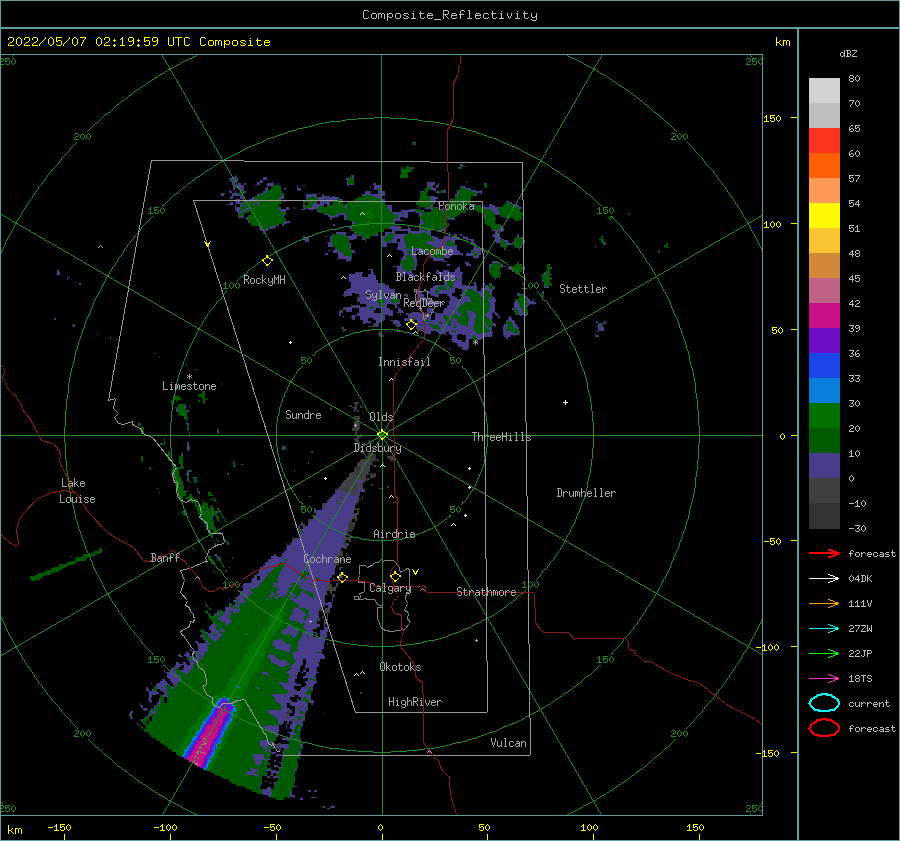Click the yellow diamond marker above Calgary

pos(395,576)
